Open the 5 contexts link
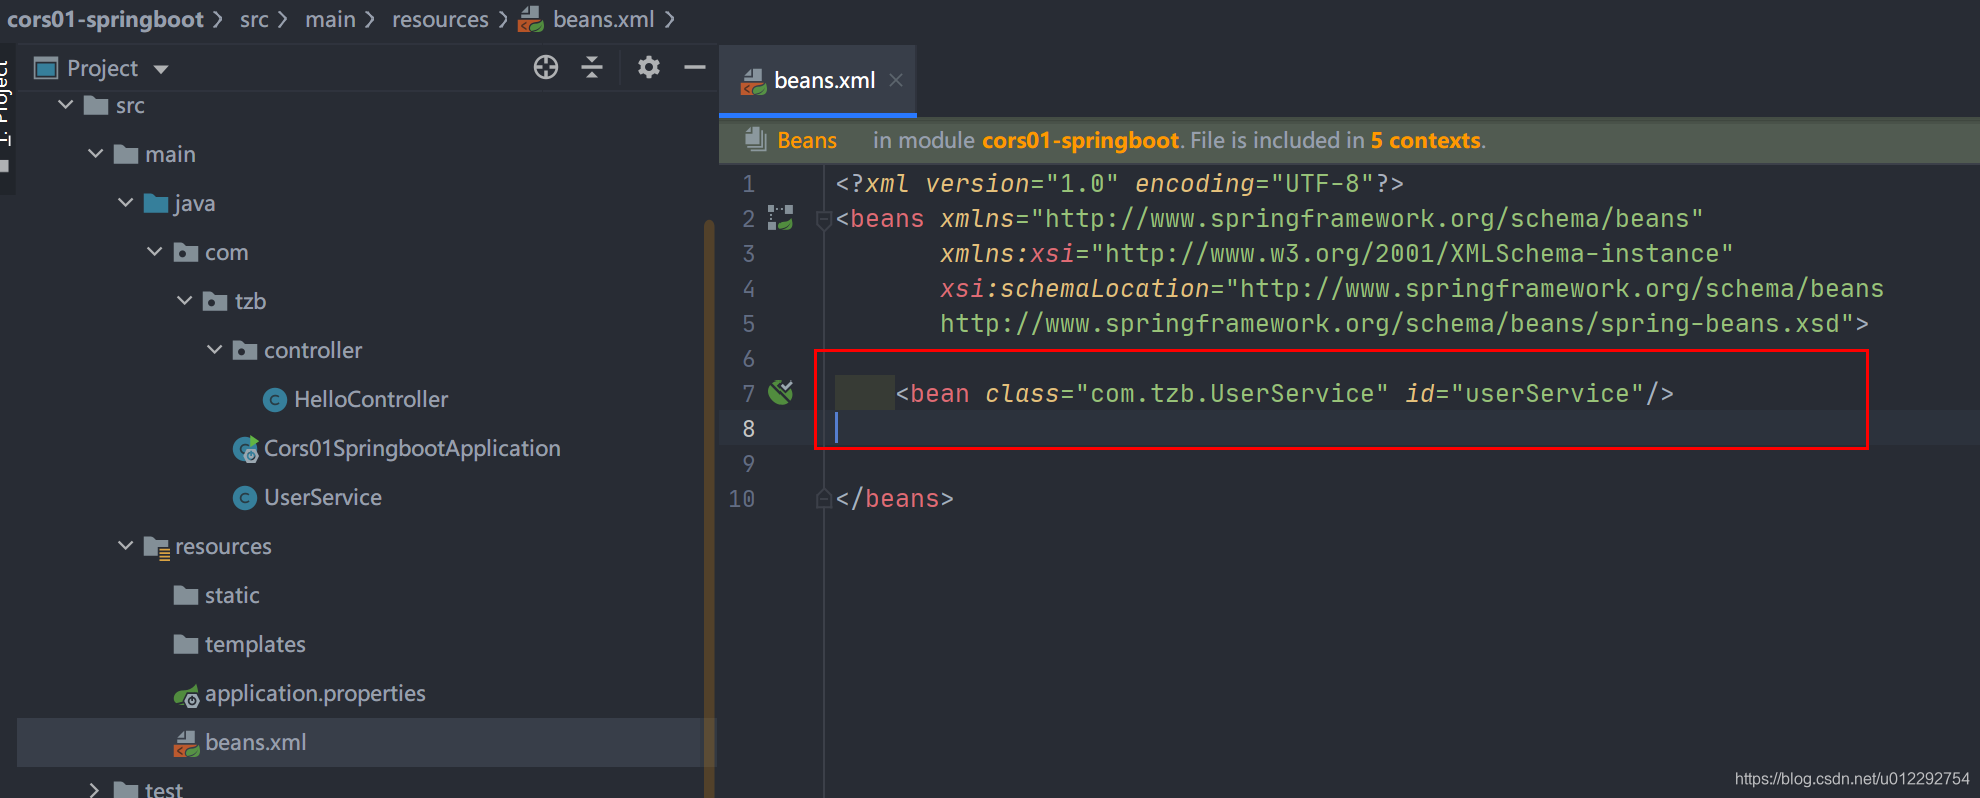Viewport: 1980px width, 798px height. coord(1425,141)
